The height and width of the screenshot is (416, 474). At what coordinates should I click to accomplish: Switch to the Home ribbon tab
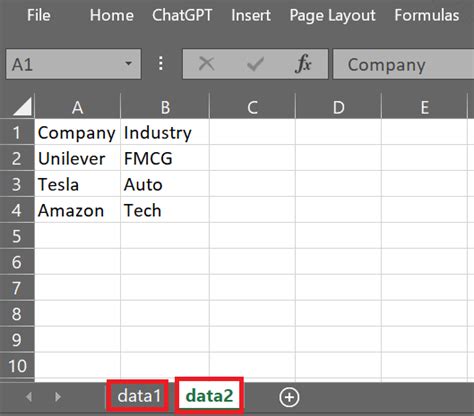(x=112, y=15)
